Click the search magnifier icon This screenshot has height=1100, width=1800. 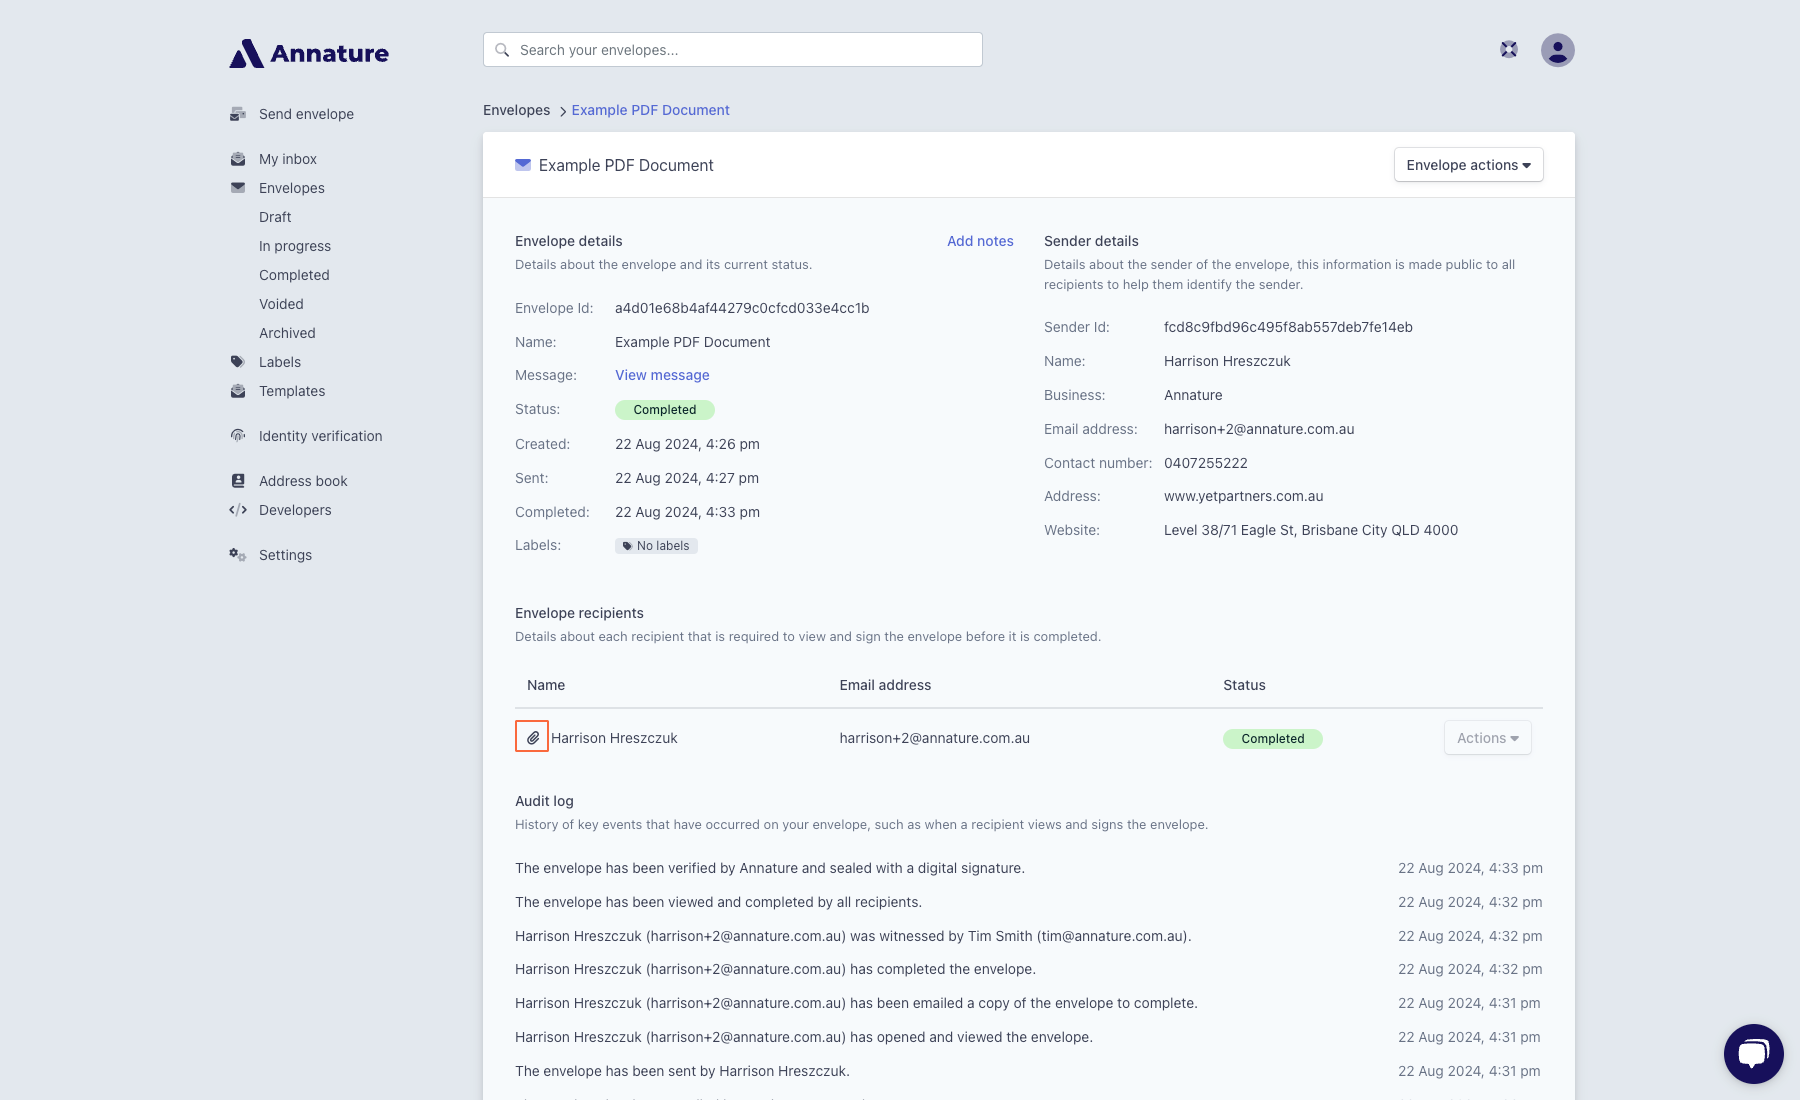point(502,50)
